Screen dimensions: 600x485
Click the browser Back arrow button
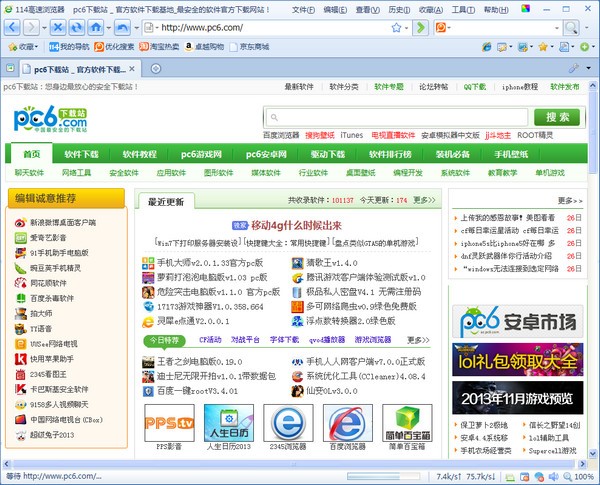pyautogui.click(x=12, y=27)
